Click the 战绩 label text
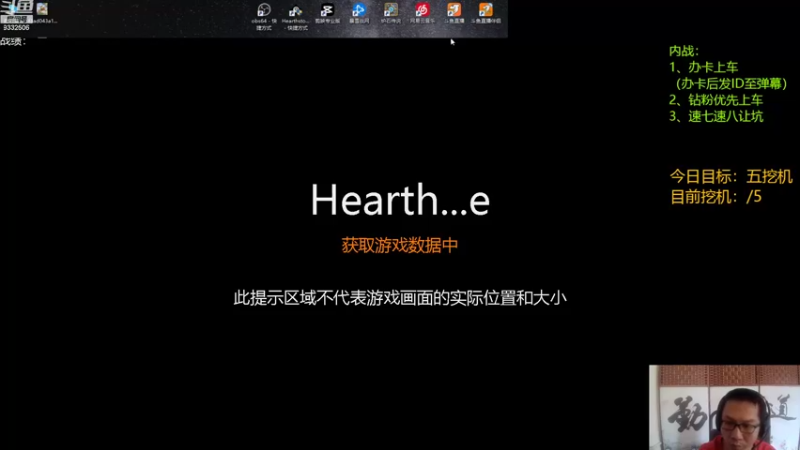800x450 pixels. click(x=13, y=41)
